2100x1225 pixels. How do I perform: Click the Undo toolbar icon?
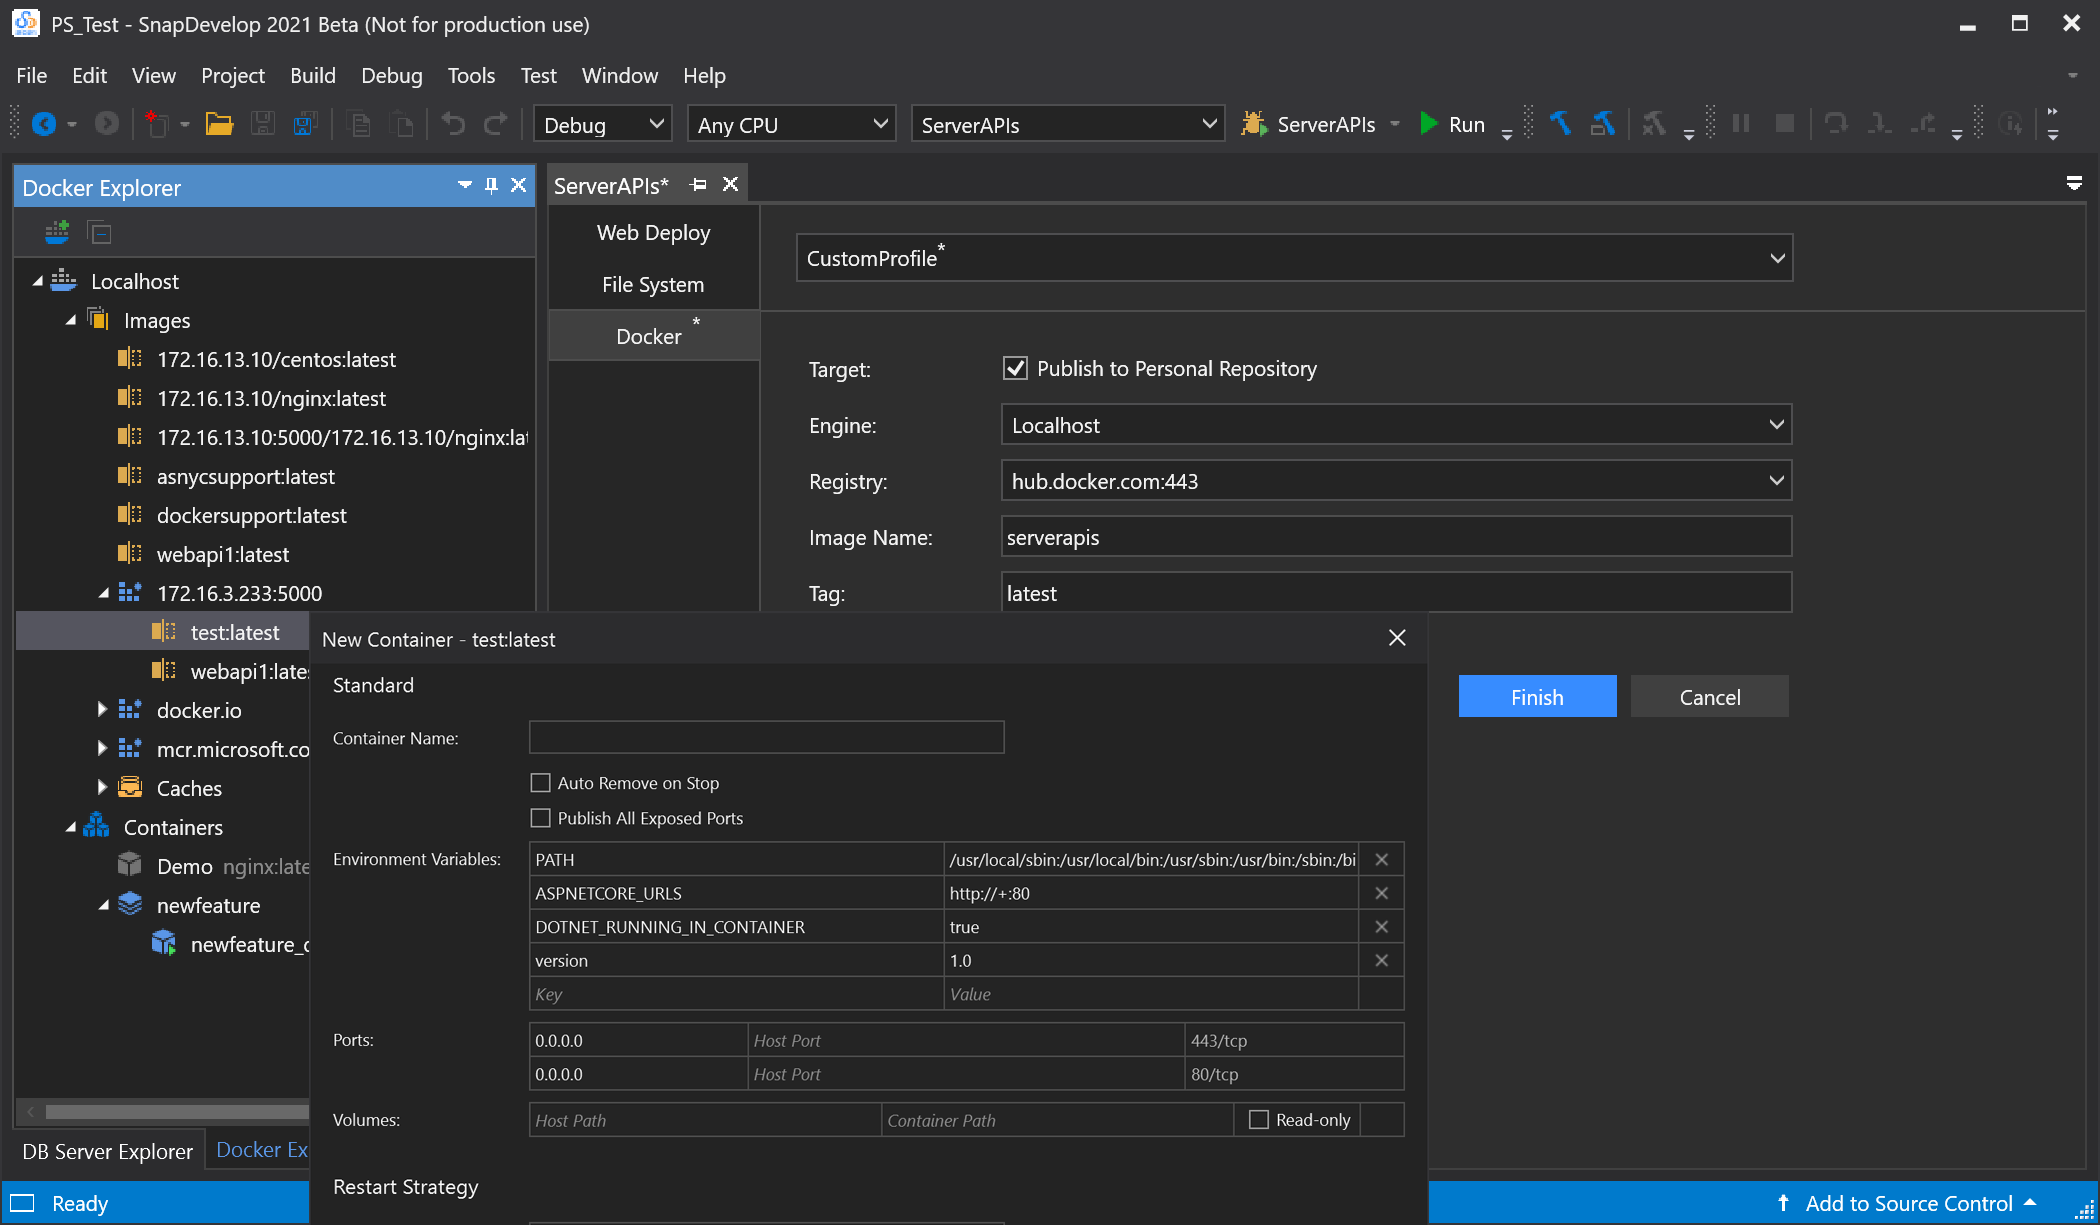tap(453, 124)
